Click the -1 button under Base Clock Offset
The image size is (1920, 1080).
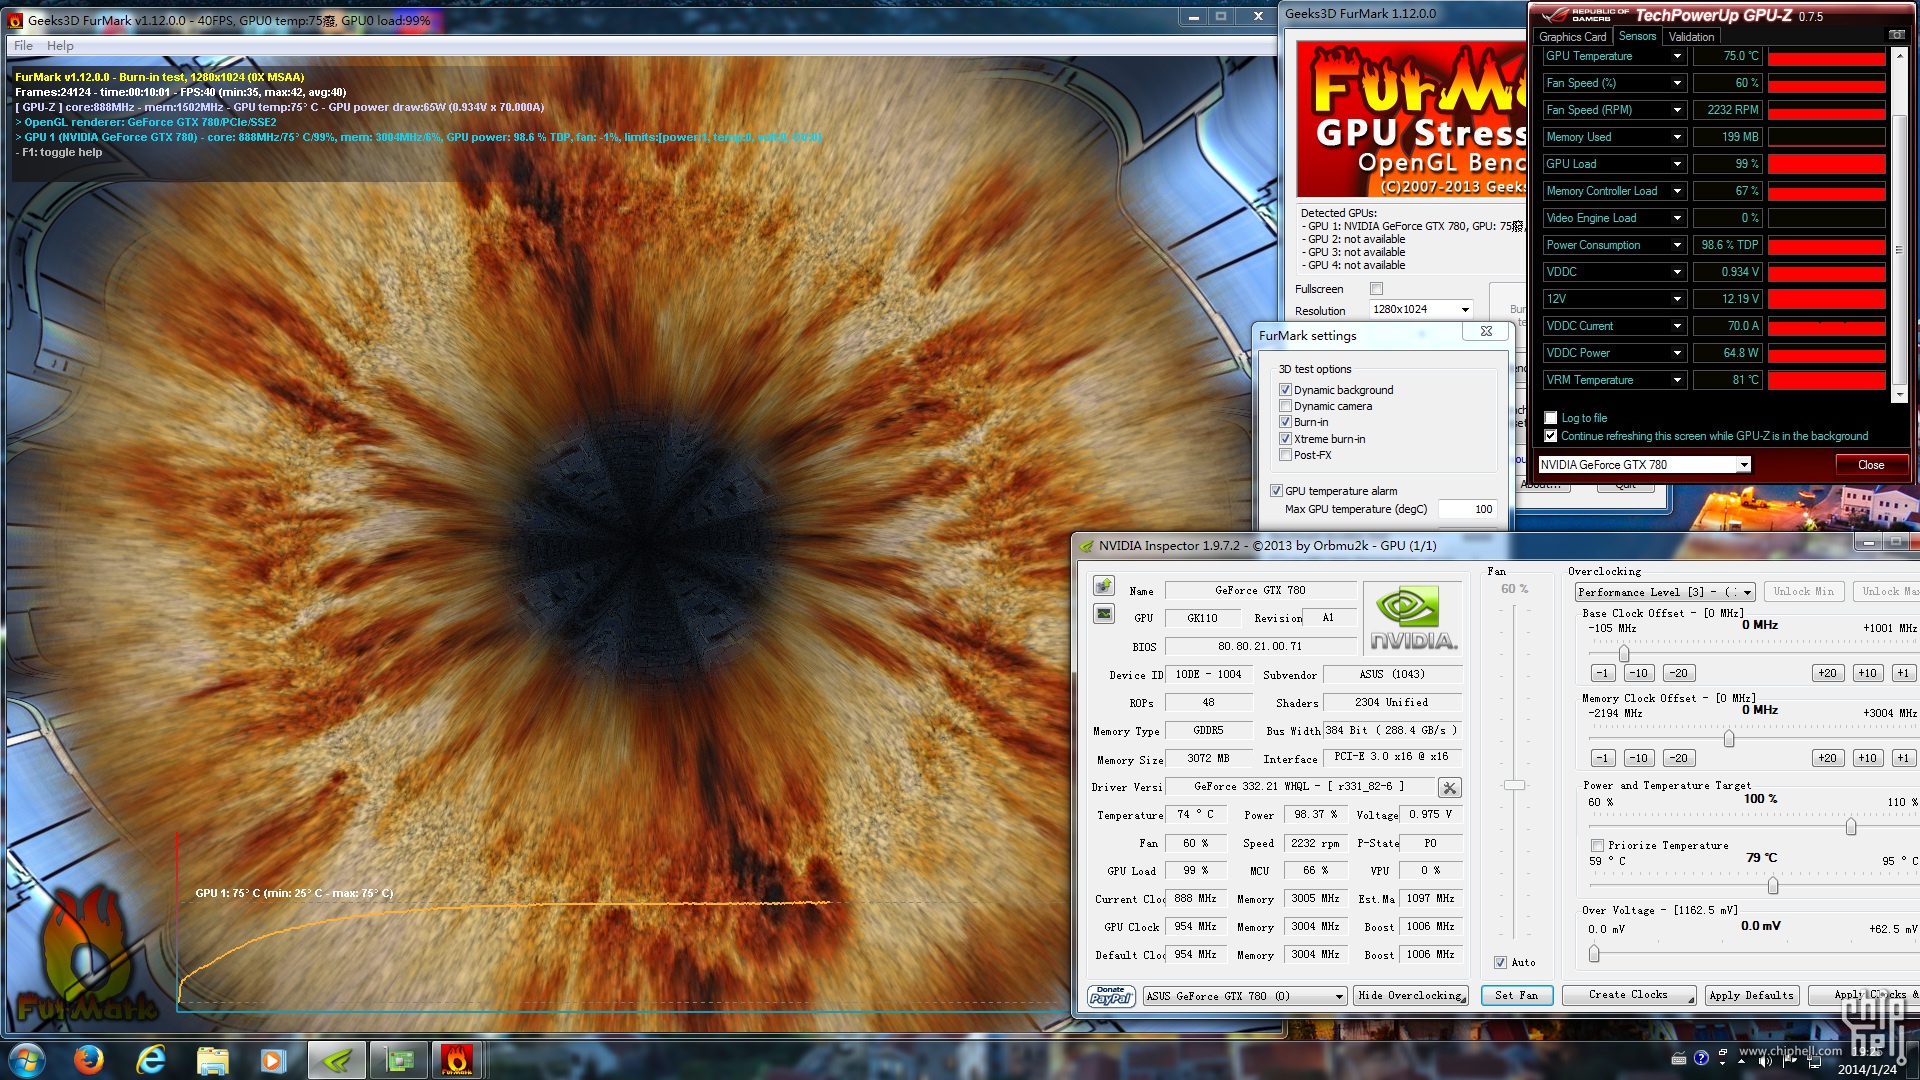coord(1602,674)
